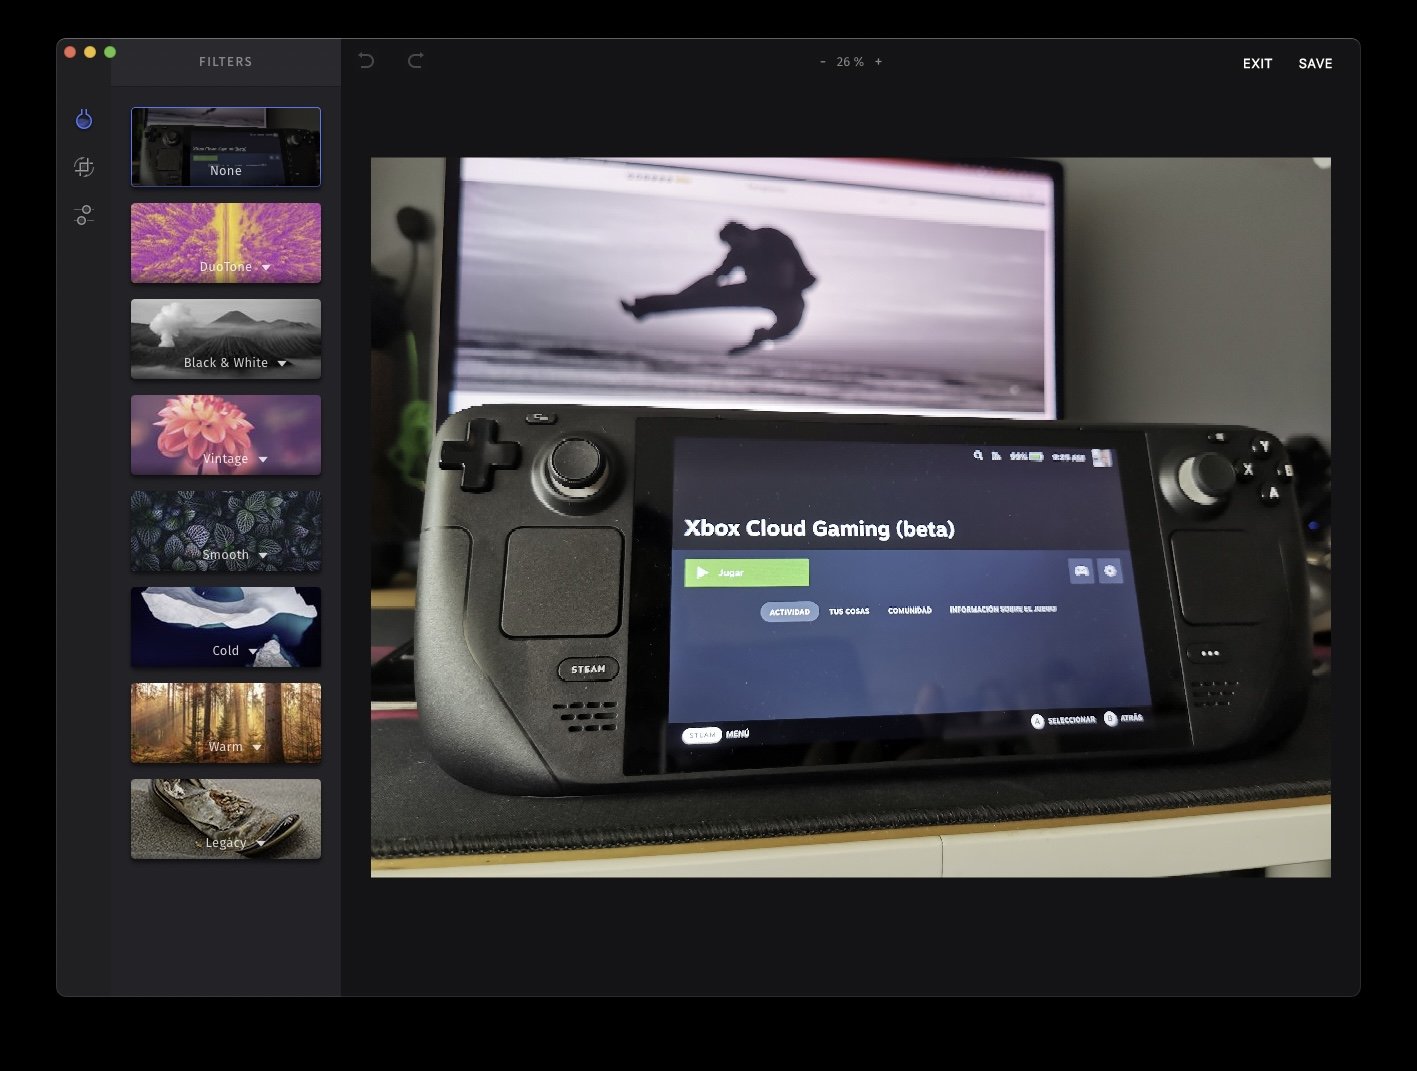This screenshot has width=1417, height=1071.
Task: Select the None filter thumbnail
Action: point(226,147)
